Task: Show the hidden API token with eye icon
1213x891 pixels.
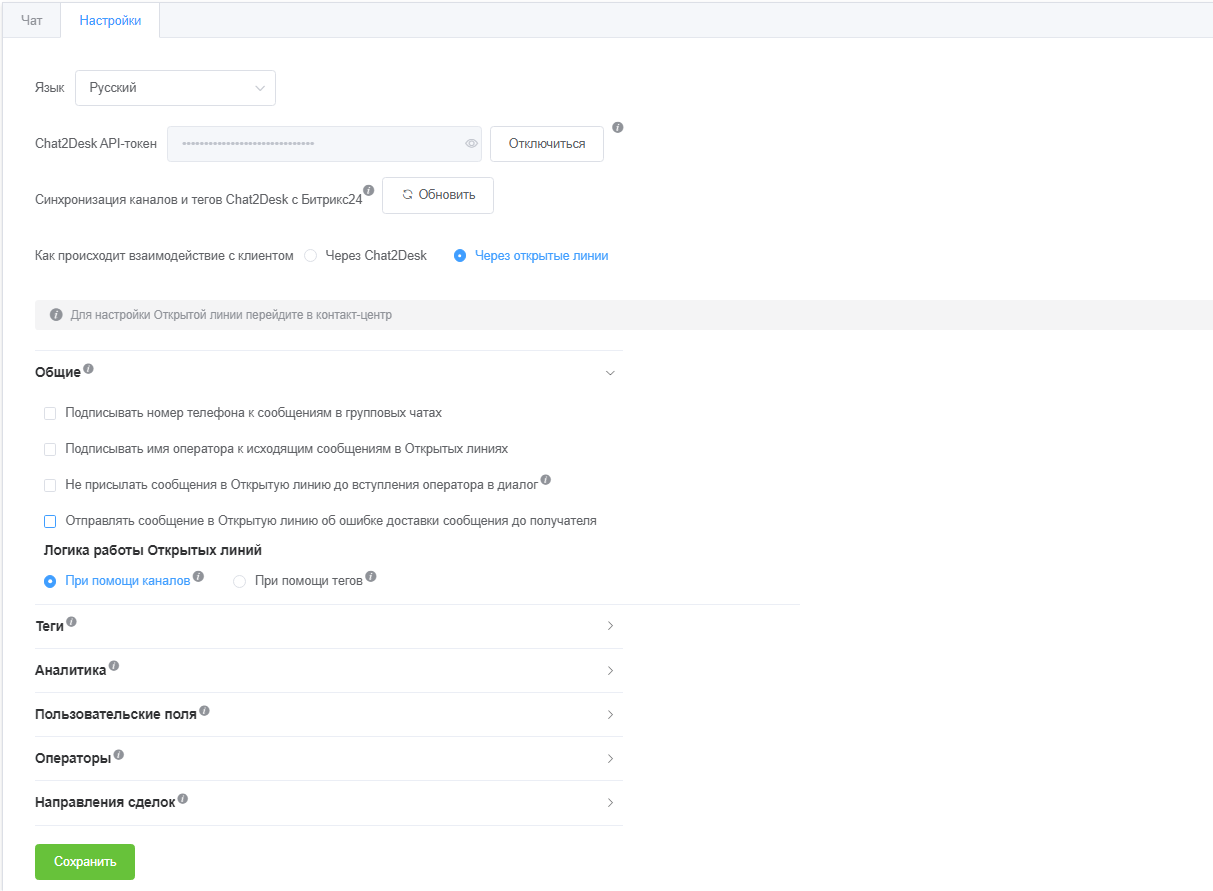Action: (472, 144)
